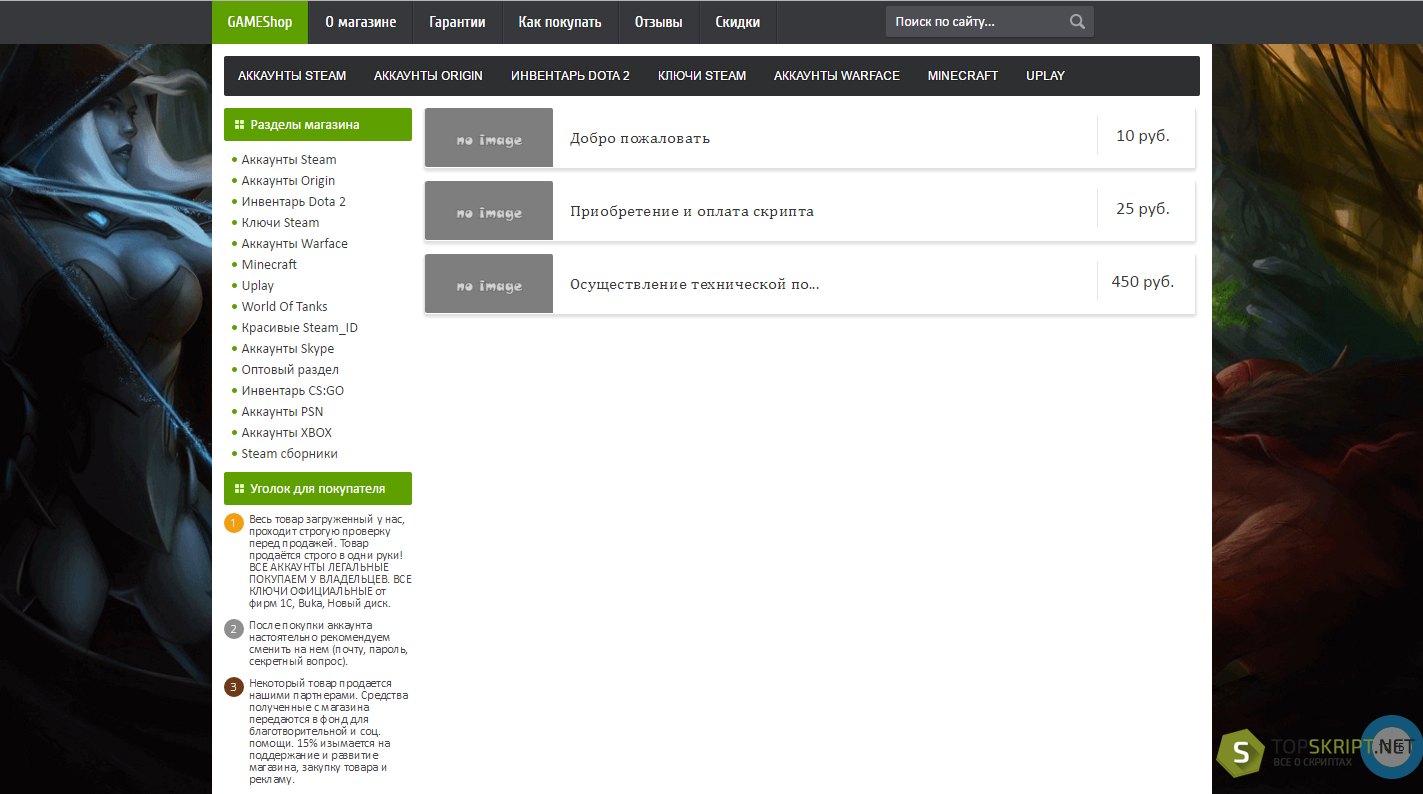View the Отзывы page
Screen dimensions: 1423x794
(658, 22)
